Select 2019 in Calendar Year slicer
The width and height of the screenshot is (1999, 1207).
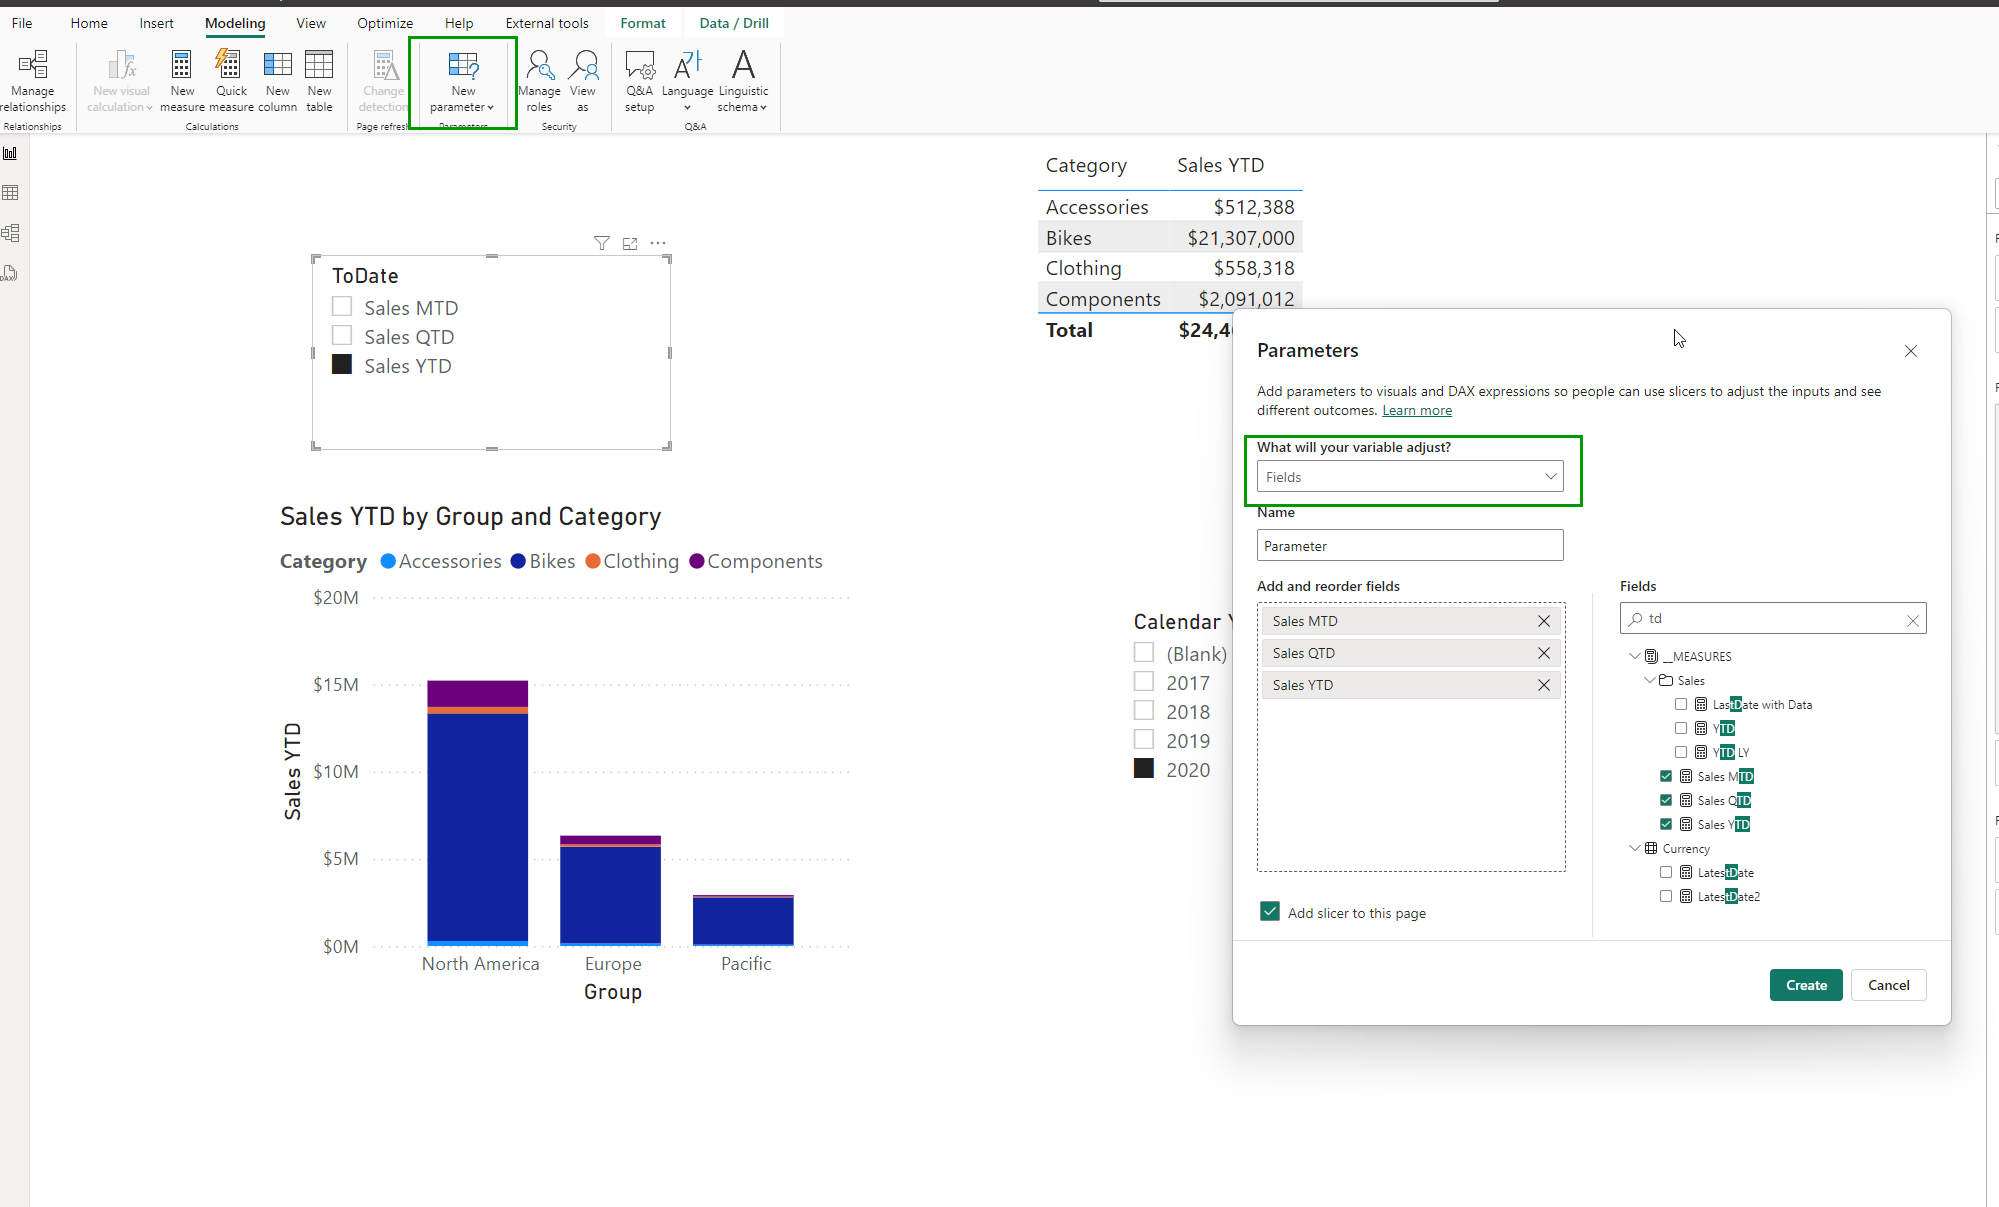point(1144,739)
